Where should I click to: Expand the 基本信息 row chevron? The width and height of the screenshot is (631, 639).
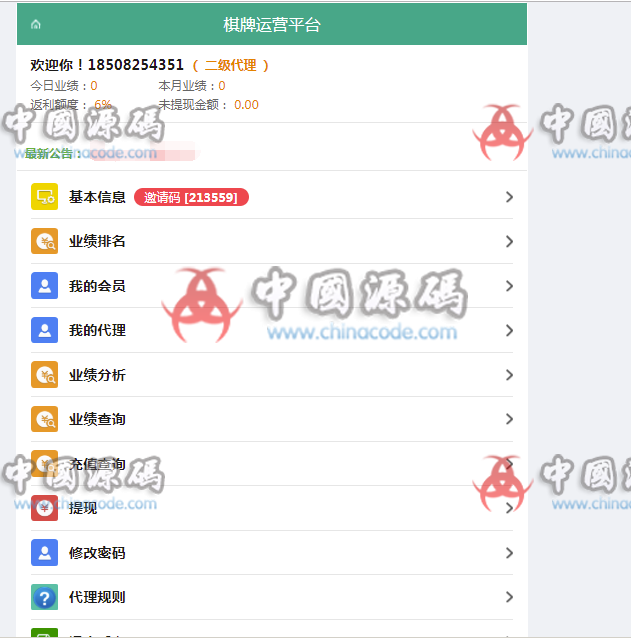click(509, 197)
